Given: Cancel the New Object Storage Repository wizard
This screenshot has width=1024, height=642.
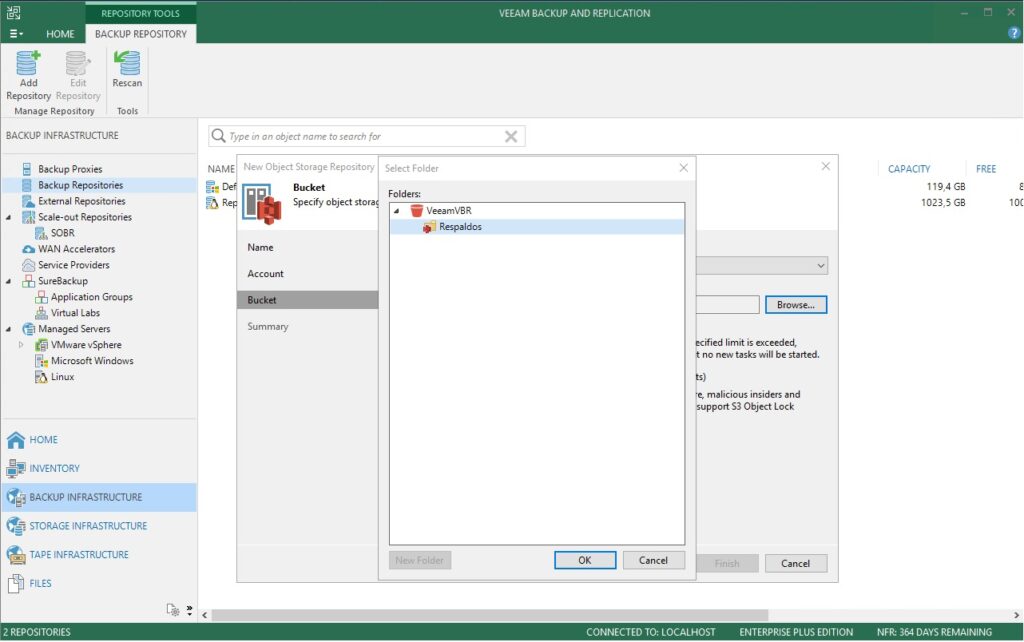Looking at the screenshot, I should 795,564.
